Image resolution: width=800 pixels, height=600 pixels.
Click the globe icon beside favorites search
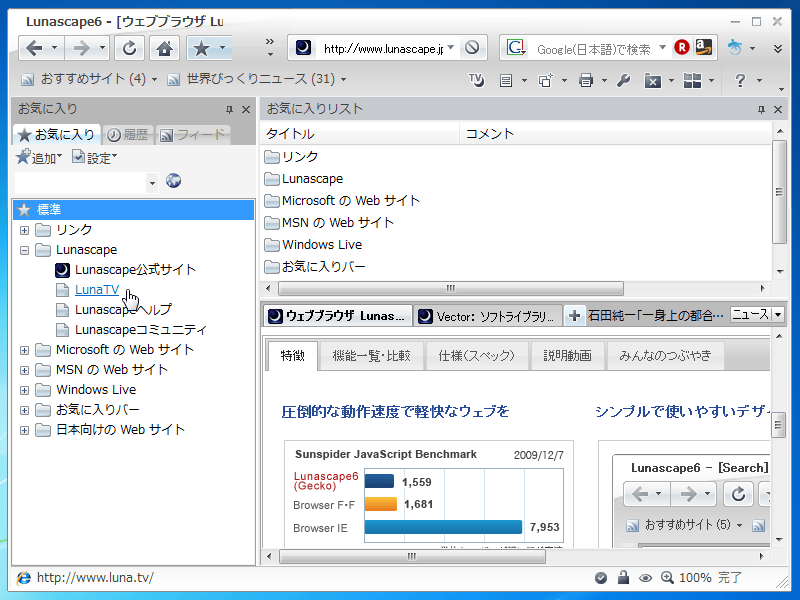pyautogui.click(x=173, y=181)
